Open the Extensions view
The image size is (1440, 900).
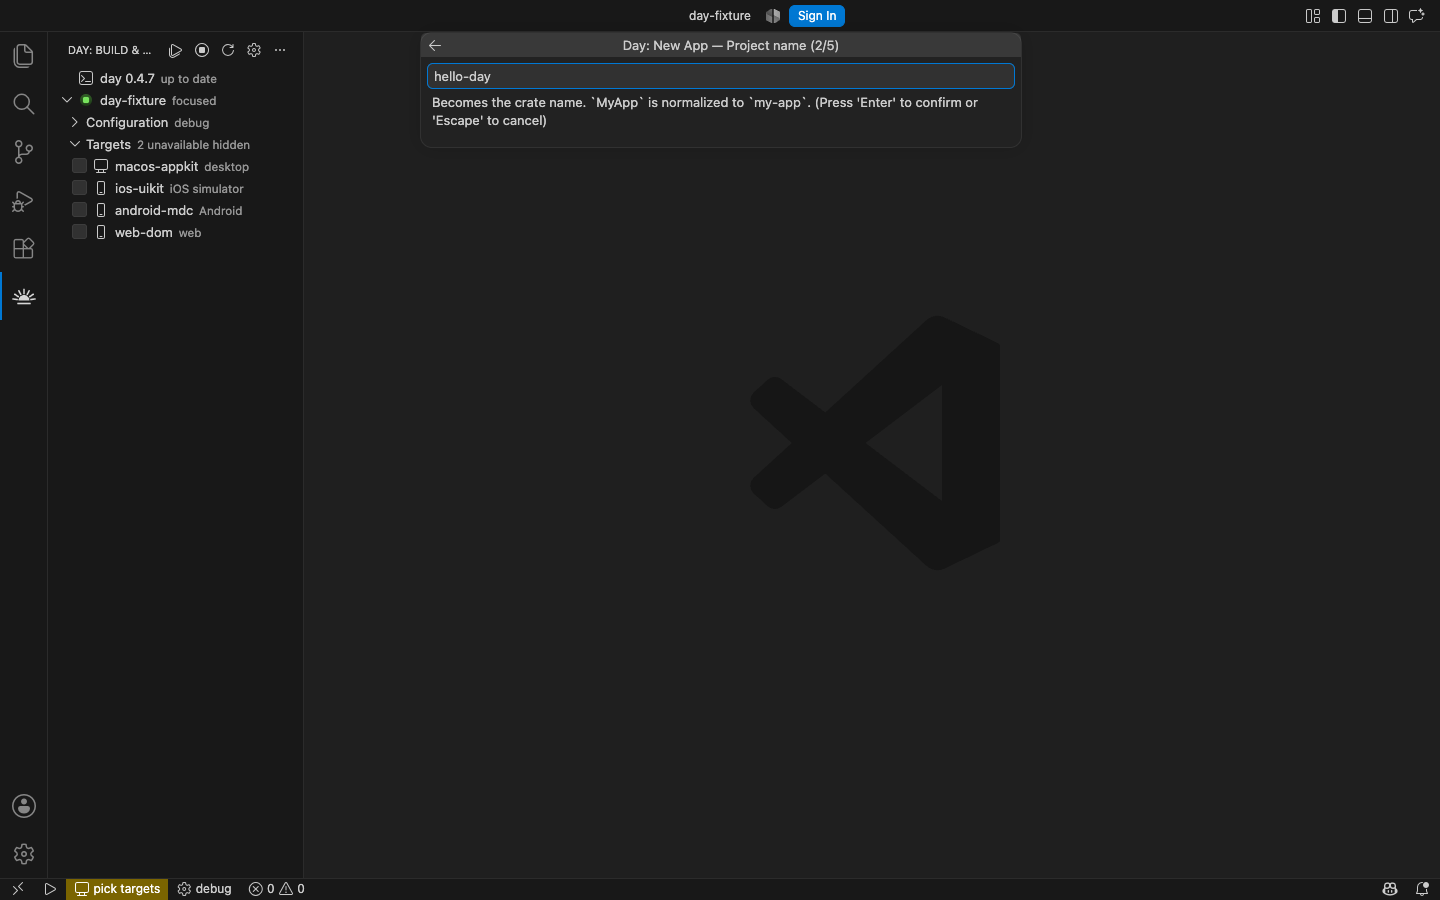tap(24, 248)
